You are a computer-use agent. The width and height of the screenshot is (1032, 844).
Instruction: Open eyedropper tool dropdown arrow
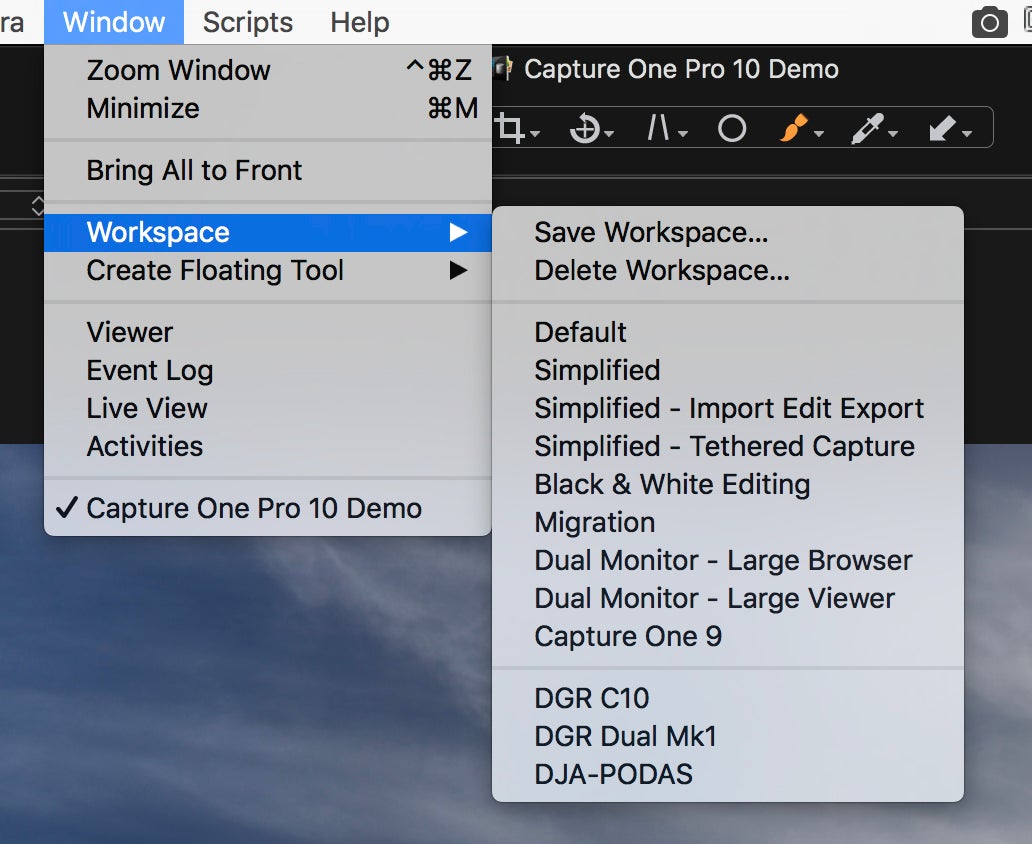(893, 134)
